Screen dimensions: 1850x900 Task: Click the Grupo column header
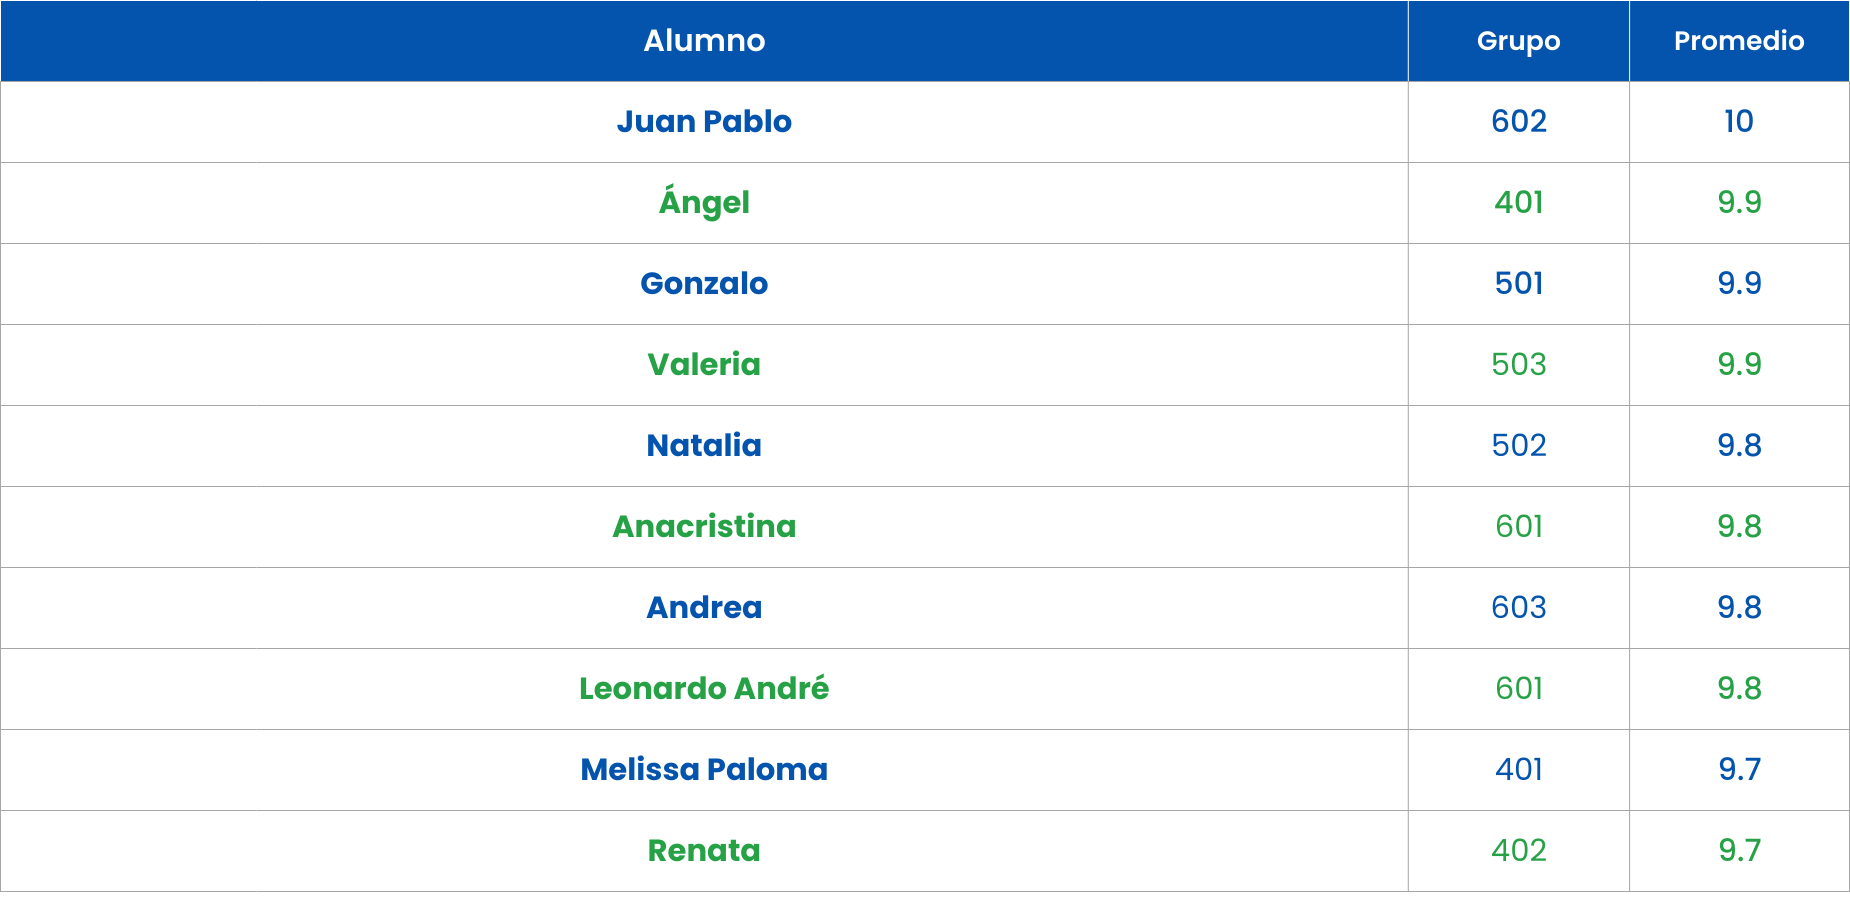pos(1518,41)
